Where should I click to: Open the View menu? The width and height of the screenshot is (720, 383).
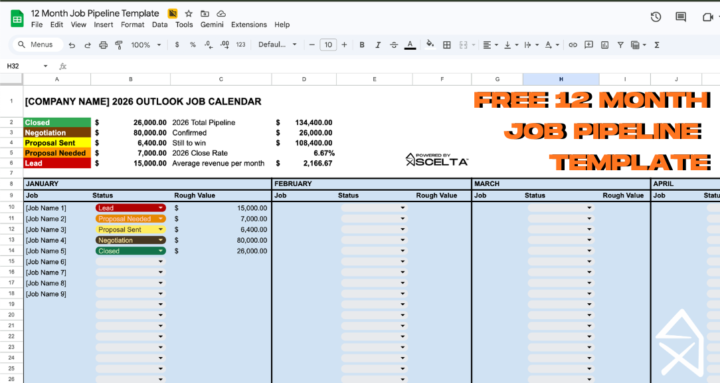pyautogui.click(x=78, y=25)
